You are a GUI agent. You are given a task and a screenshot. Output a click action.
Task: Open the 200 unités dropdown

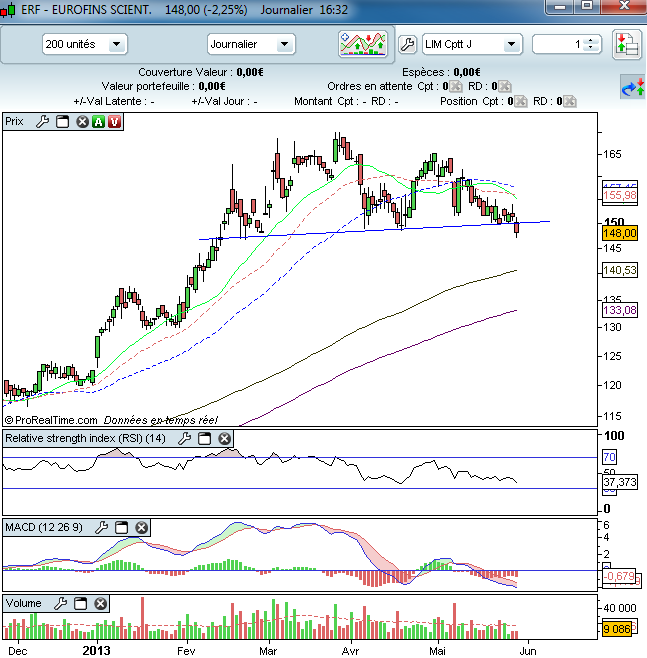84,44
